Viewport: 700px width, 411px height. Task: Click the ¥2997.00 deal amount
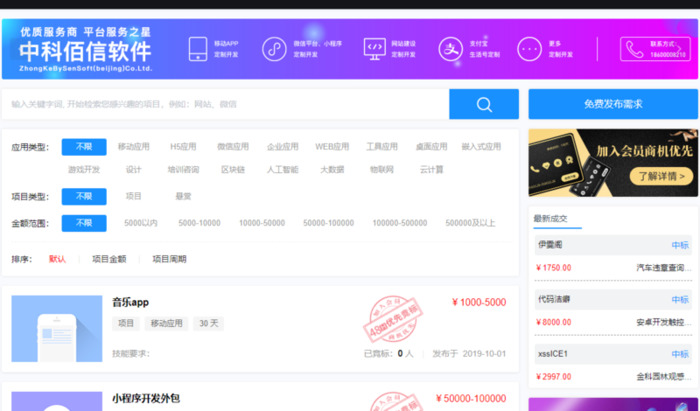tap(554, 377)
